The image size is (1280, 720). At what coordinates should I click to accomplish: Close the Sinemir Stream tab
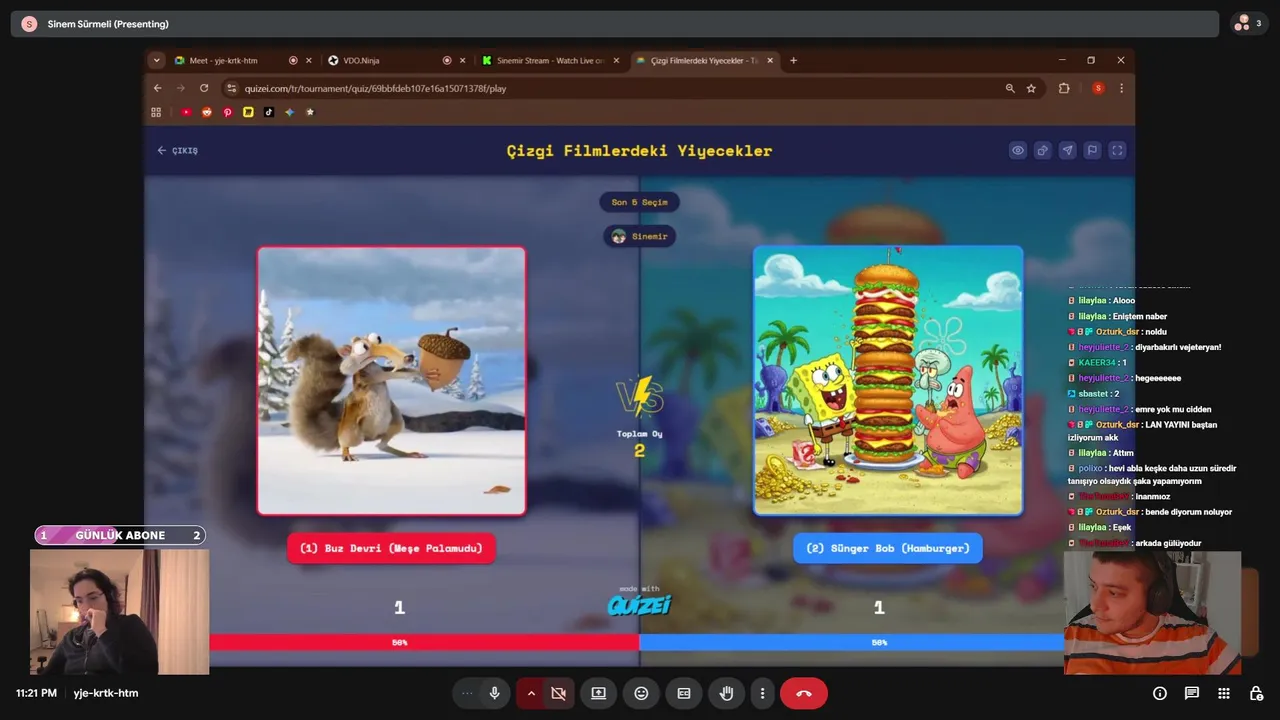click(x=617, y=60)
